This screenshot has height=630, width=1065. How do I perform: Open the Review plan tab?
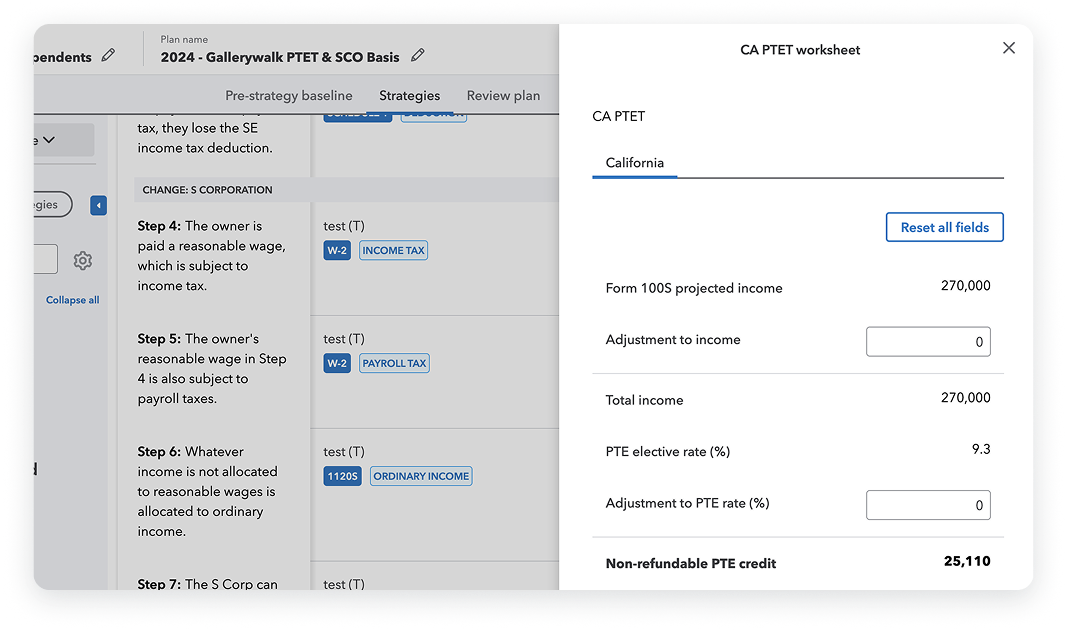tap(503, 96)
